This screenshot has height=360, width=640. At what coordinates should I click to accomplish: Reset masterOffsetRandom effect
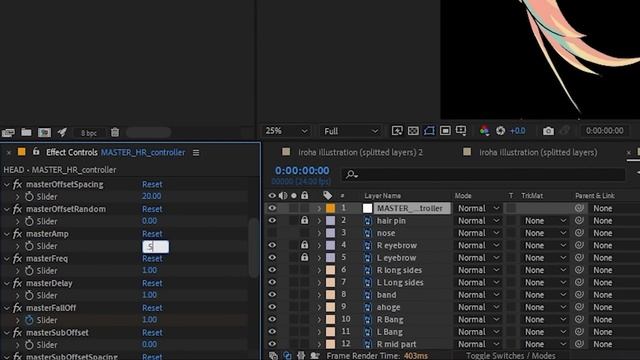pos(152,209)
